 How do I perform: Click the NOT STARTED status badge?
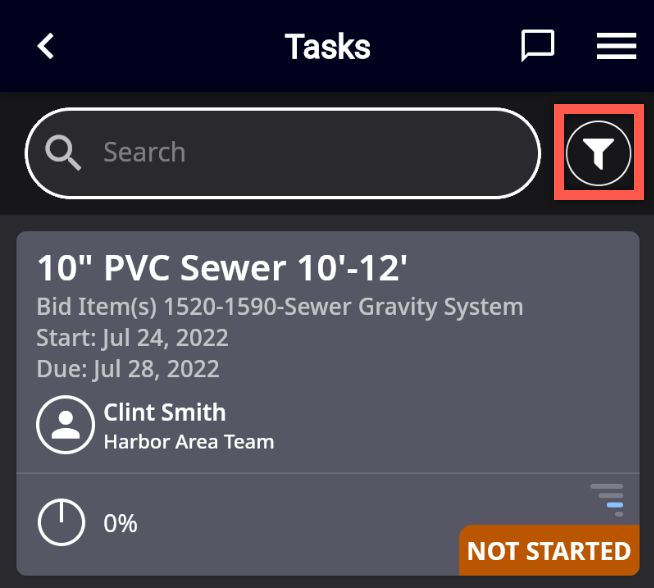point(549,550)
